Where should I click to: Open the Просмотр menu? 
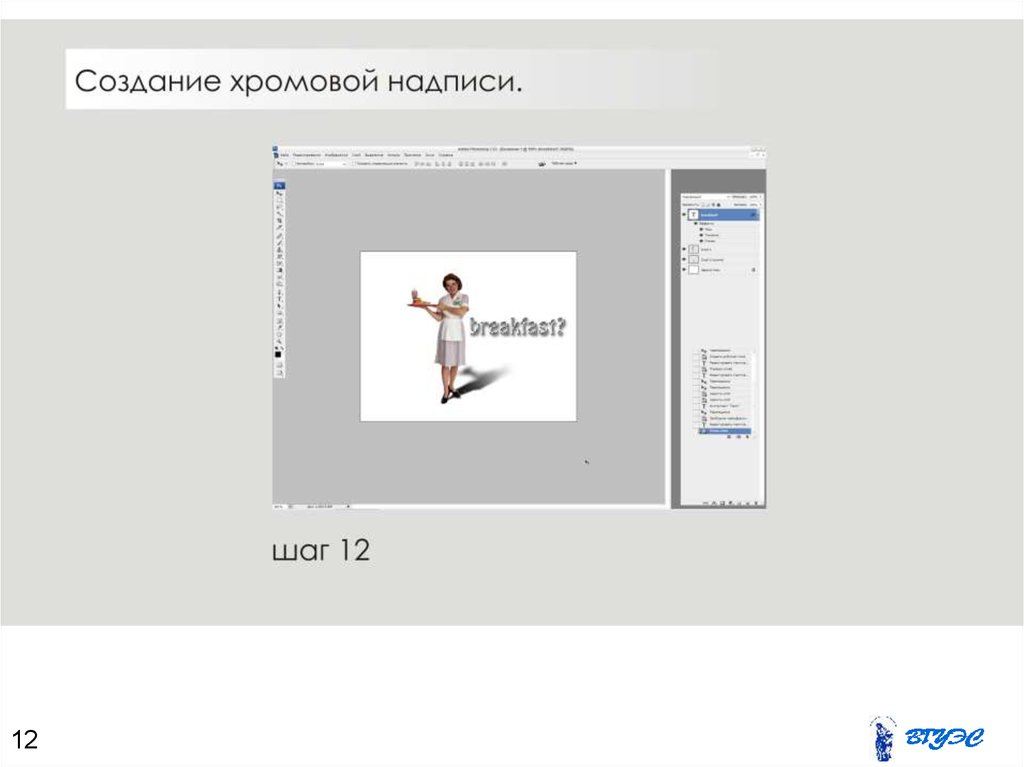(x=412, y=155)
